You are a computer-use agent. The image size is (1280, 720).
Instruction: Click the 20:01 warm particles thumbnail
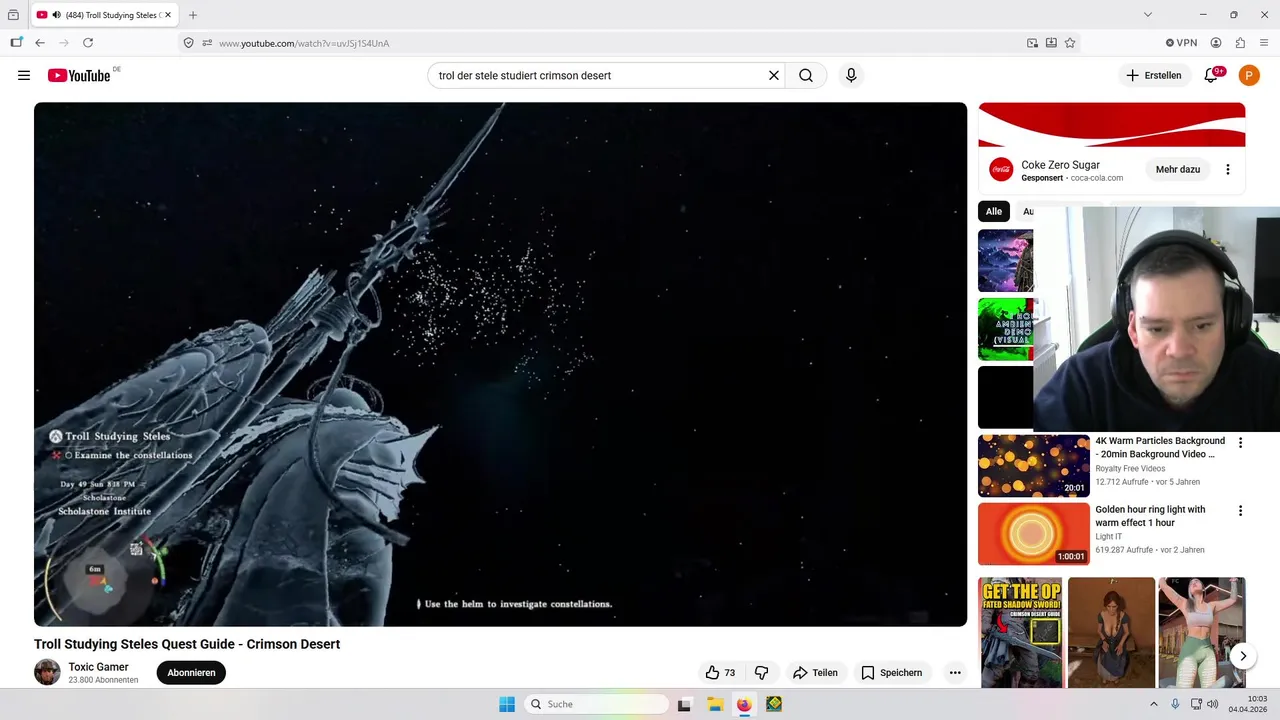point(1034,466)
